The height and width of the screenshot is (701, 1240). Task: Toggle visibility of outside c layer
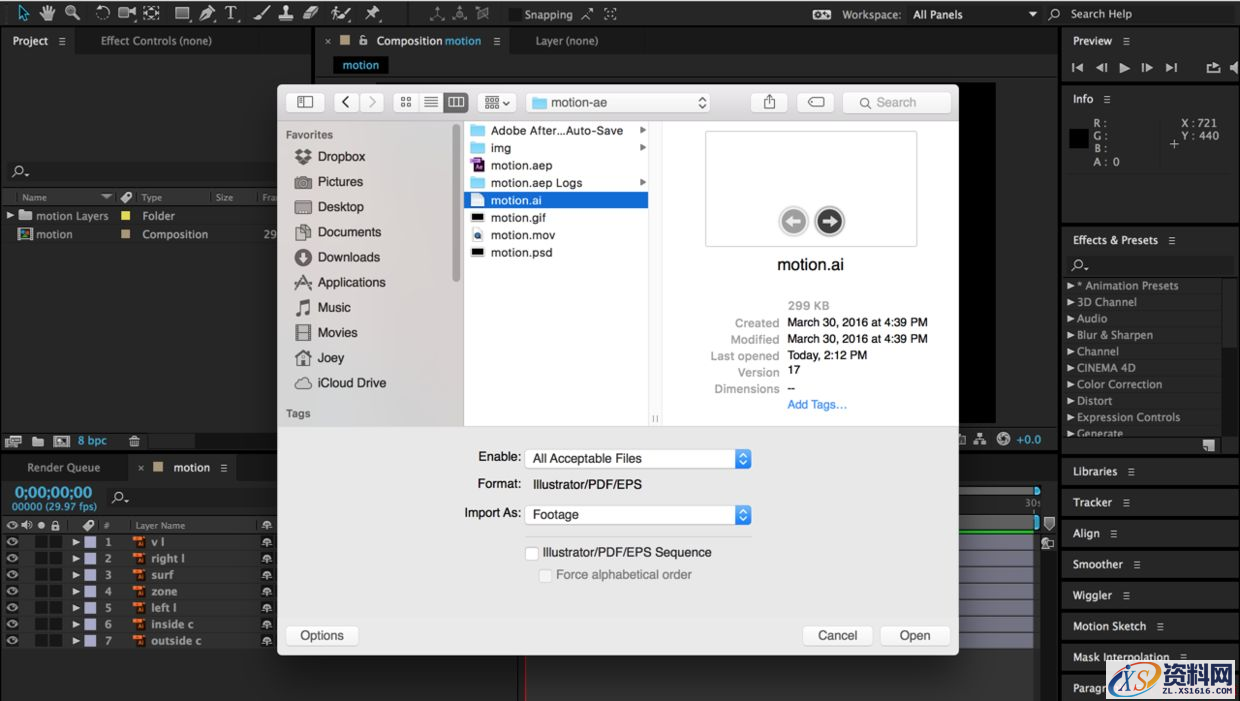coord(12,641)
